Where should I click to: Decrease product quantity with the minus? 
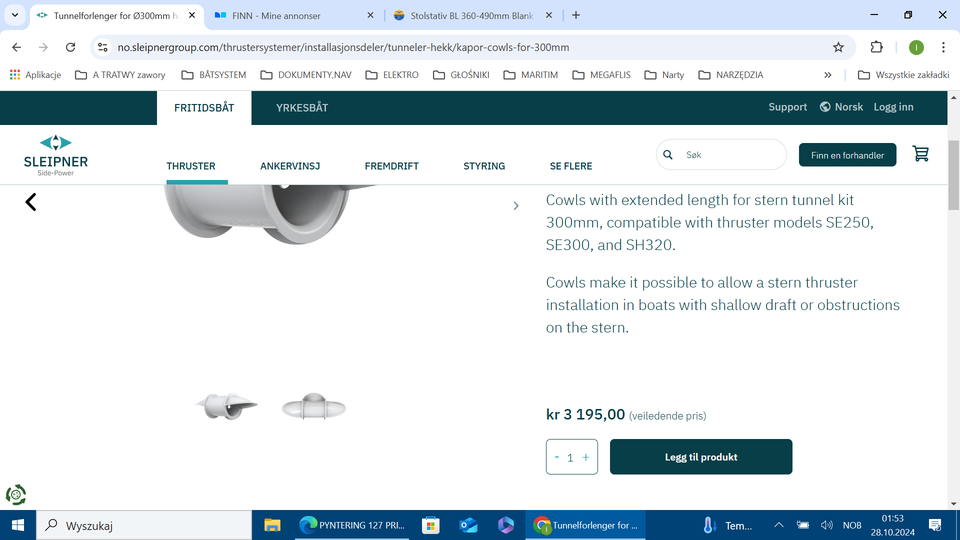coord(557,457)
